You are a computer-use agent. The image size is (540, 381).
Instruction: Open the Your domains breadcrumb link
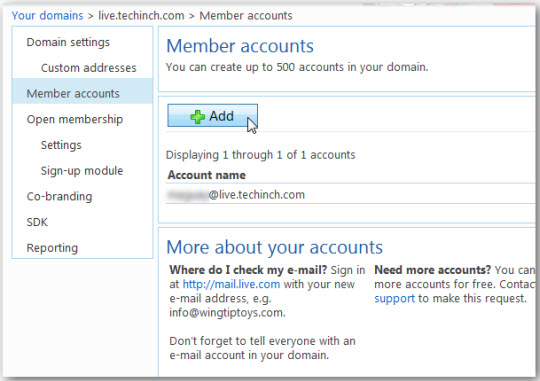point(48,16)
